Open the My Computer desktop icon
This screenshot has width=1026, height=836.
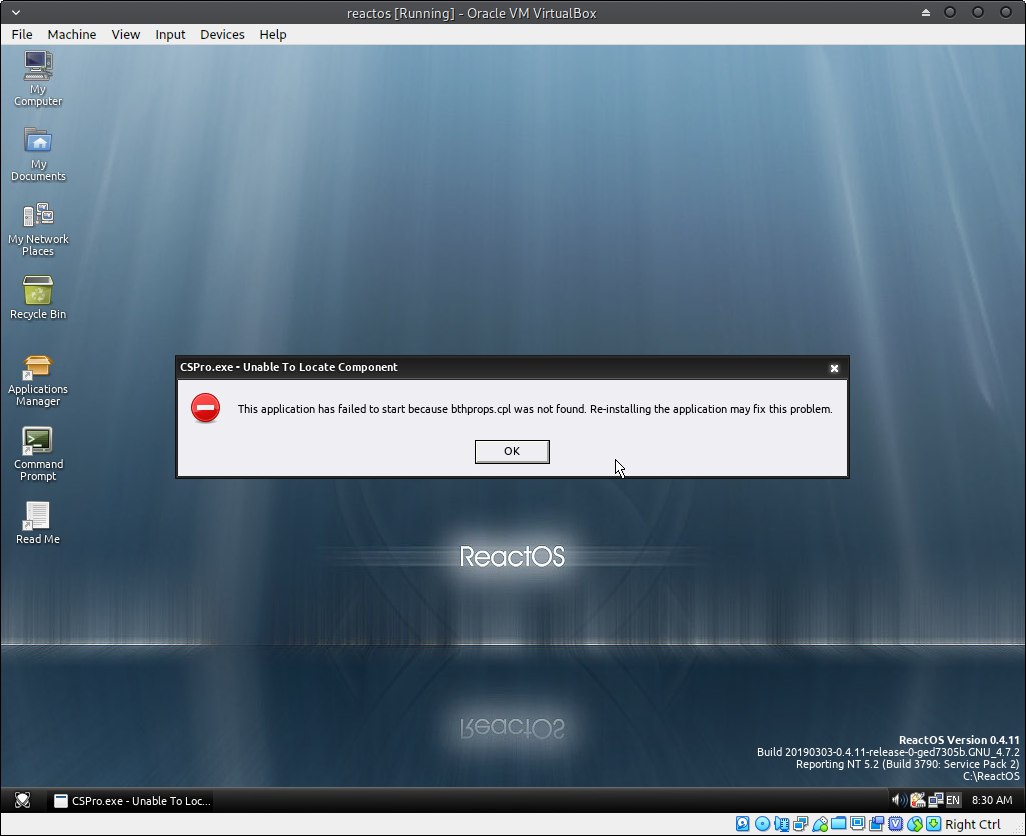pyautogui.click(x=38, y=78)
